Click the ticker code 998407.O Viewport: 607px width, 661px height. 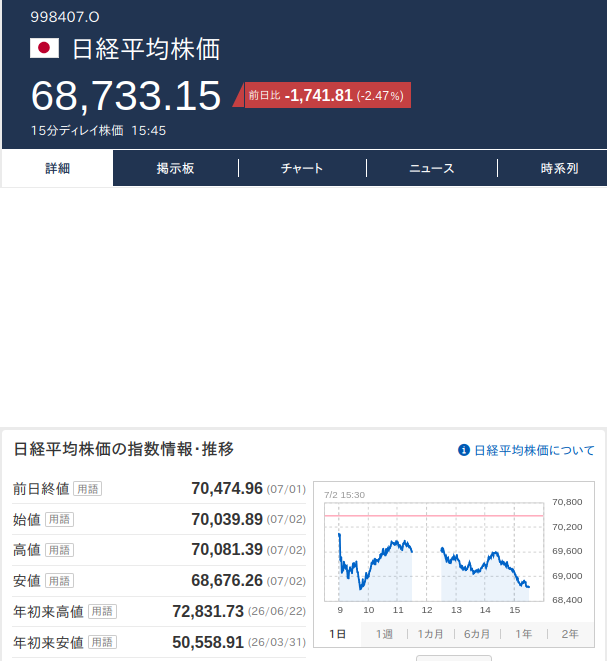(65, 17)
